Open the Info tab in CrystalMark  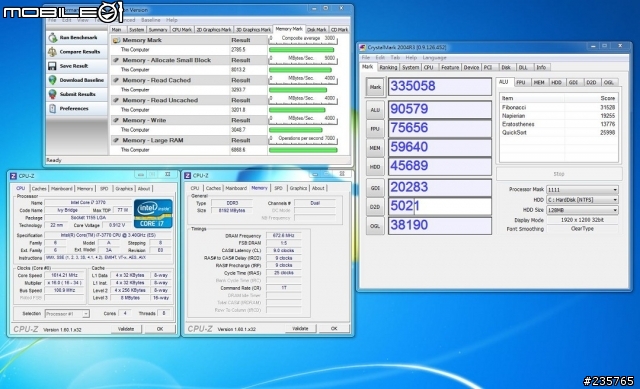(x=541, y=67)
